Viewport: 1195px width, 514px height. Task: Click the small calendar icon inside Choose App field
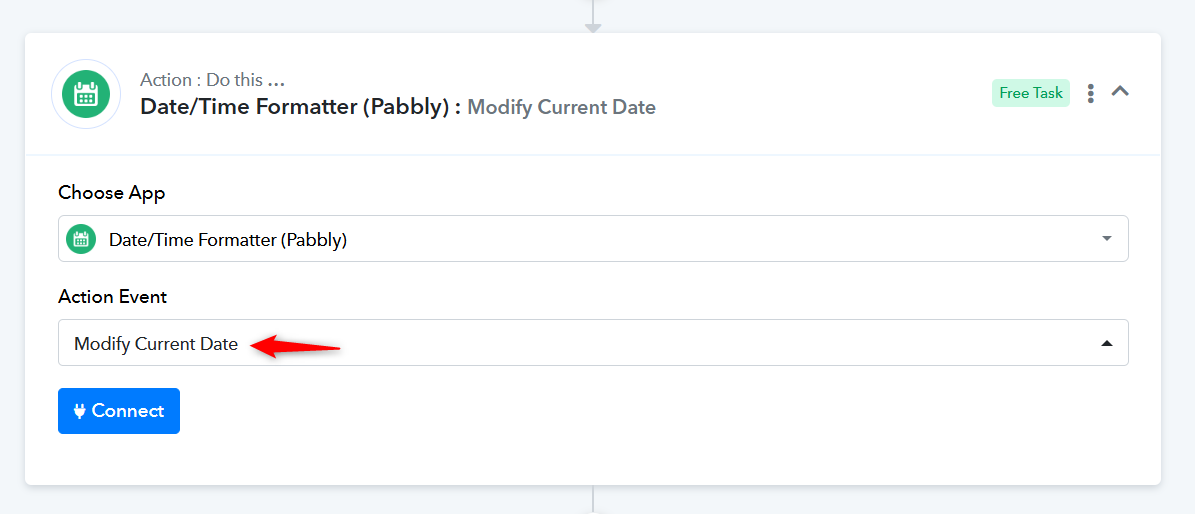click(x=81, y=239)
